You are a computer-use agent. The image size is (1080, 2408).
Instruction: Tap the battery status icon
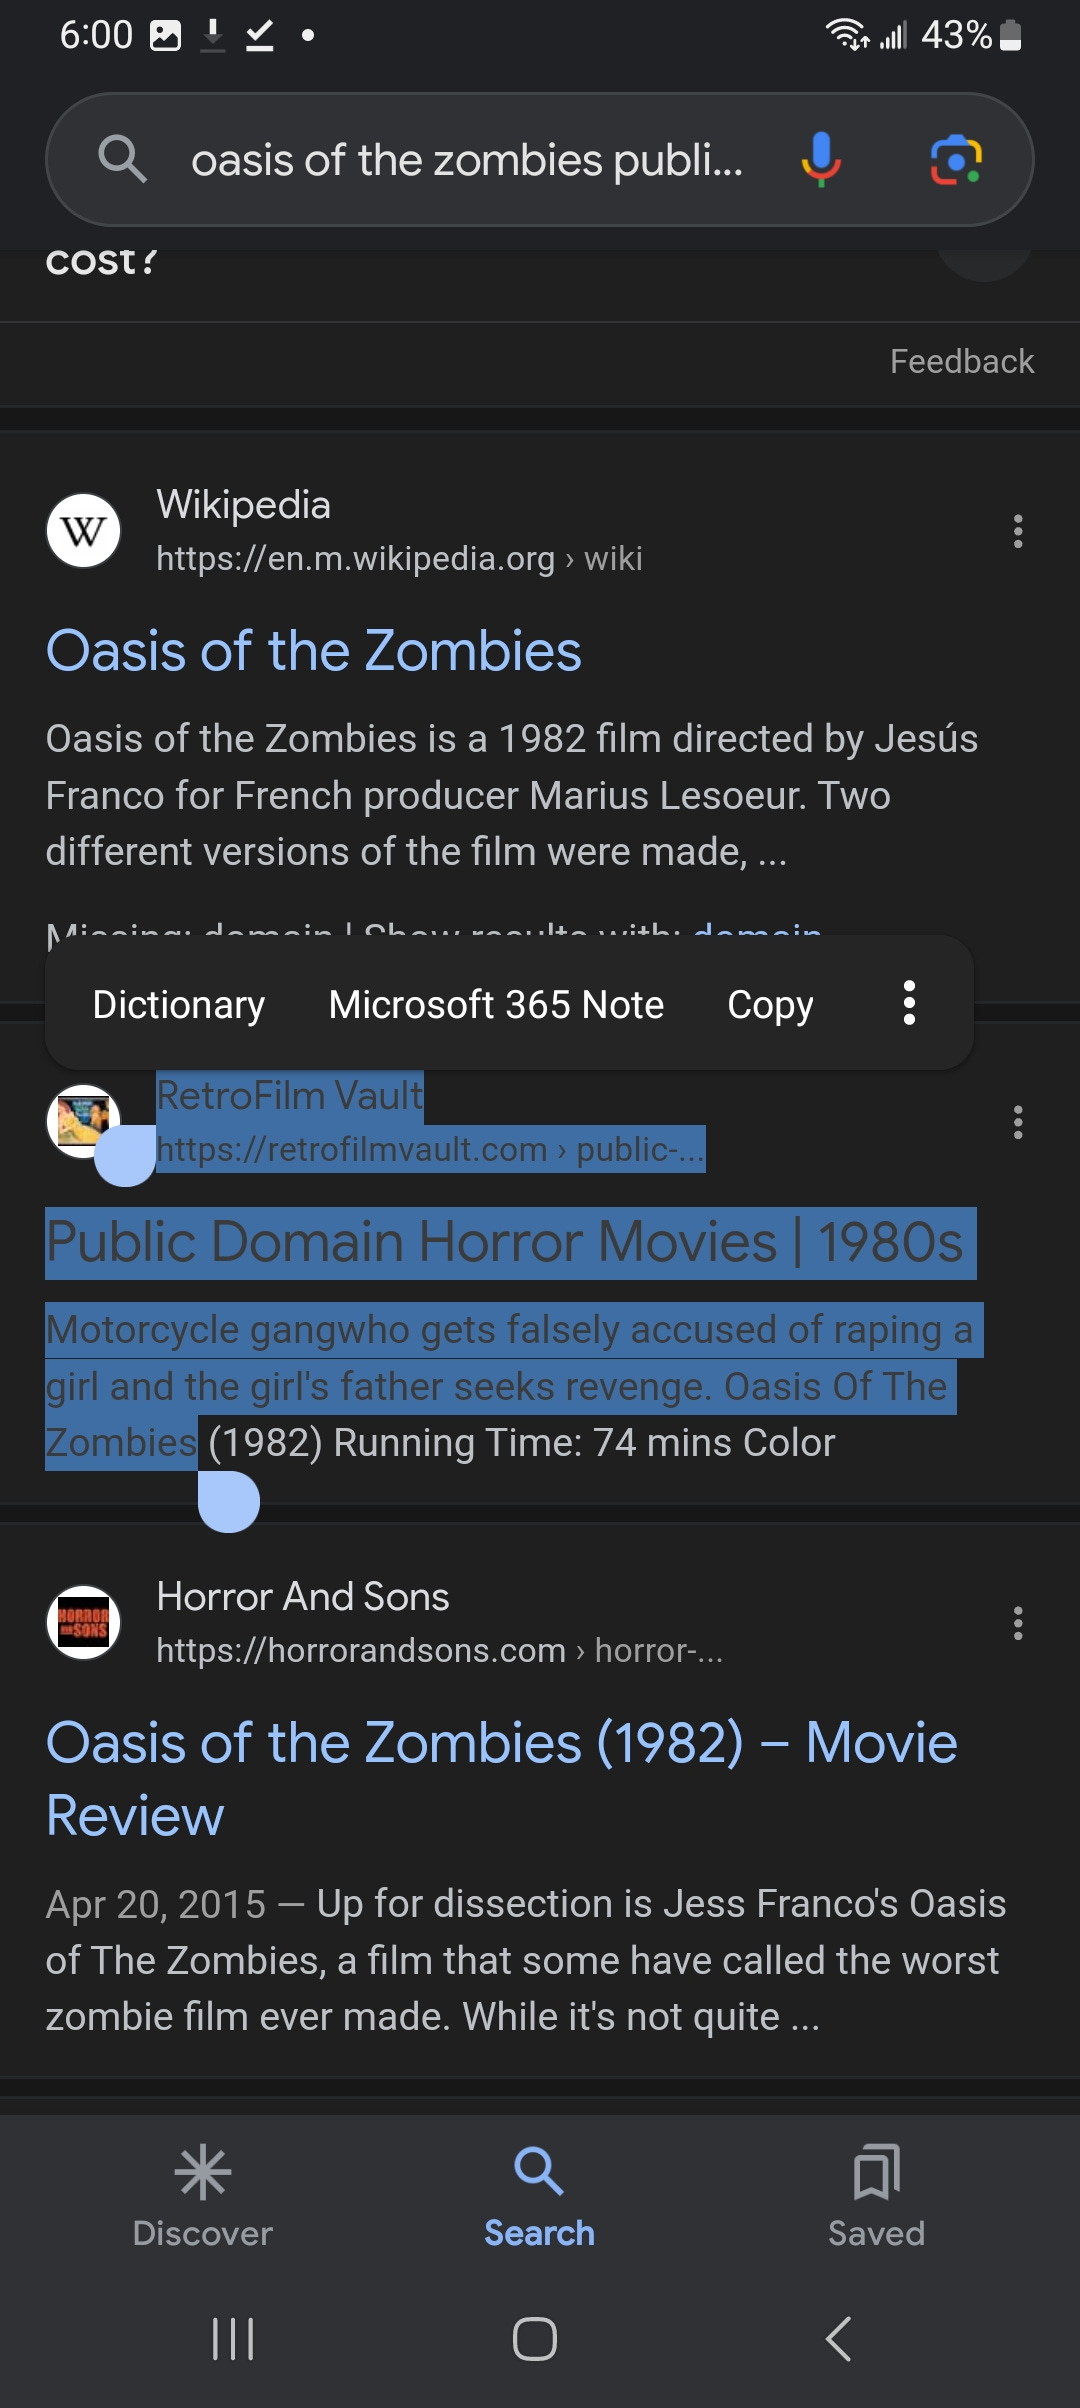1011,35
